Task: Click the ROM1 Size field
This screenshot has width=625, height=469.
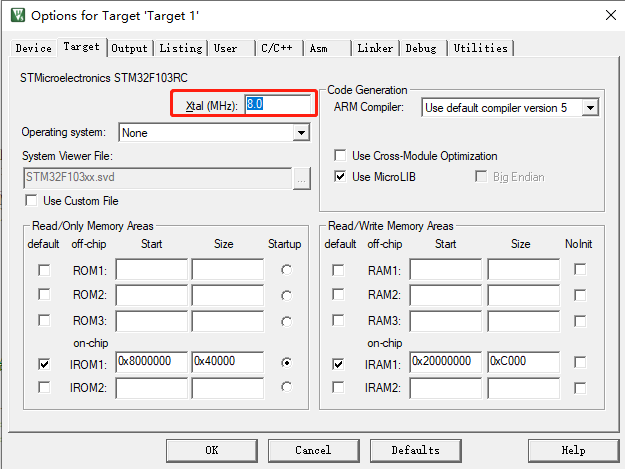Action: 228,270
